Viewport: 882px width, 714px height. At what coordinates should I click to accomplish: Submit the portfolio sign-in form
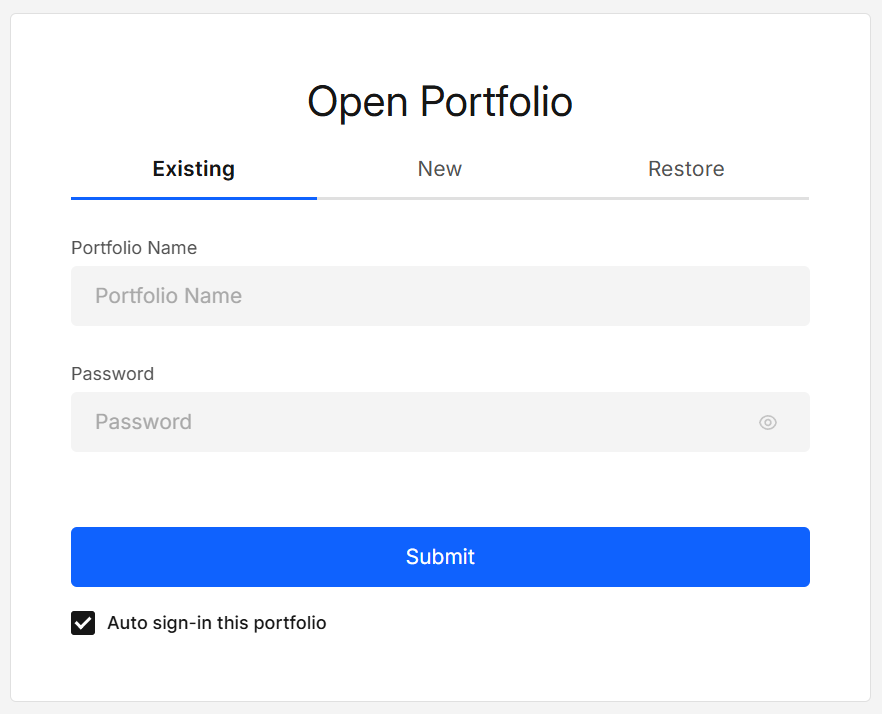(440, 557)
